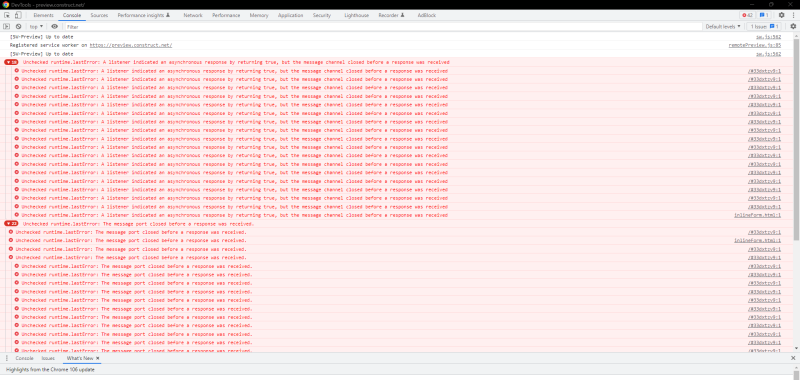Open the Memory tab
This screenshot has height=380, width=800.
click(259, 15)
